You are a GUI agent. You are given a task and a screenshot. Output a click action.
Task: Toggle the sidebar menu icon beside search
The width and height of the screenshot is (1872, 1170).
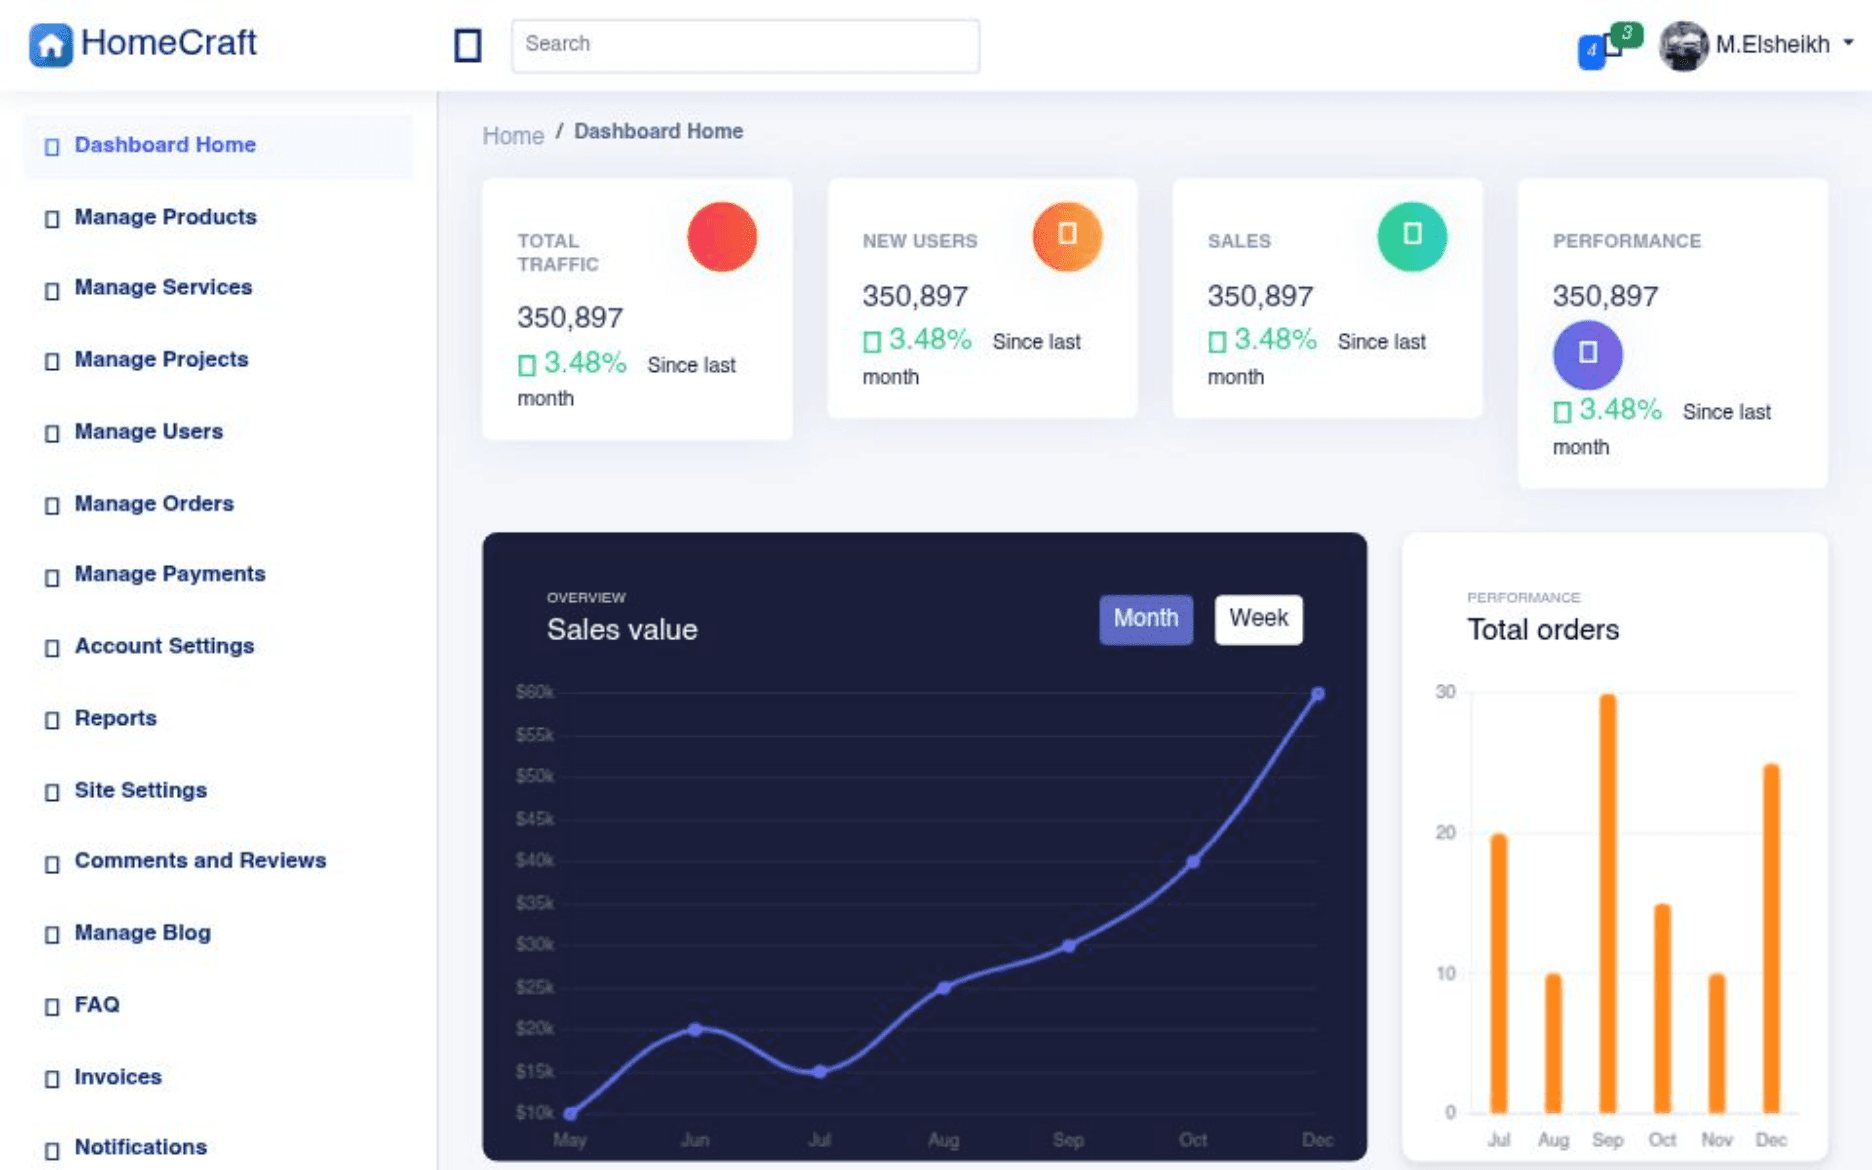point(467,45)
